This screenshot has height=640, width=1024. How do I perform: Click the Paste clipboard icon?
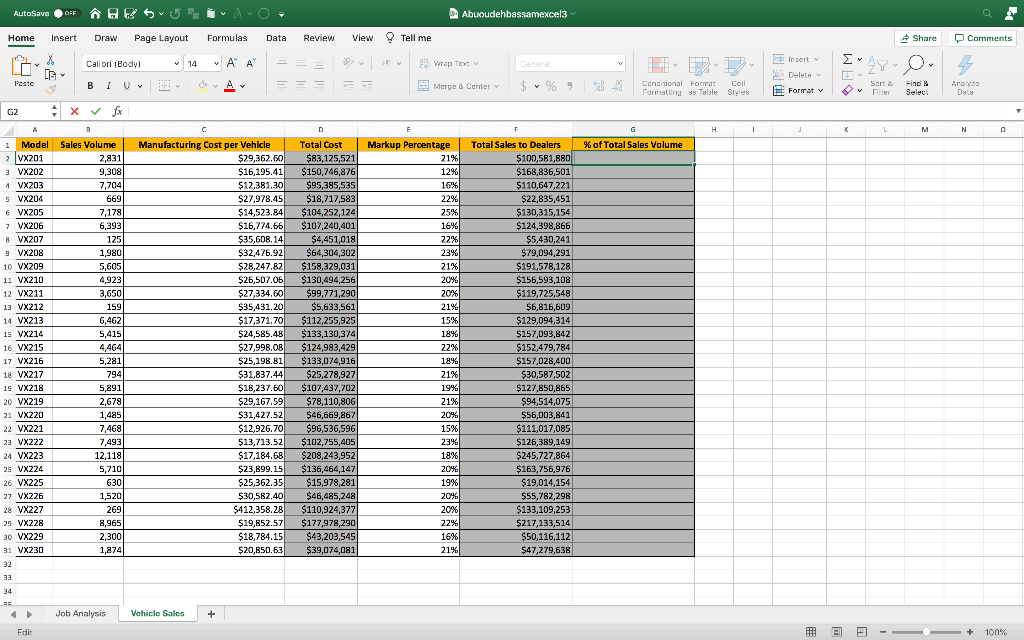click(x=22, y=65)
